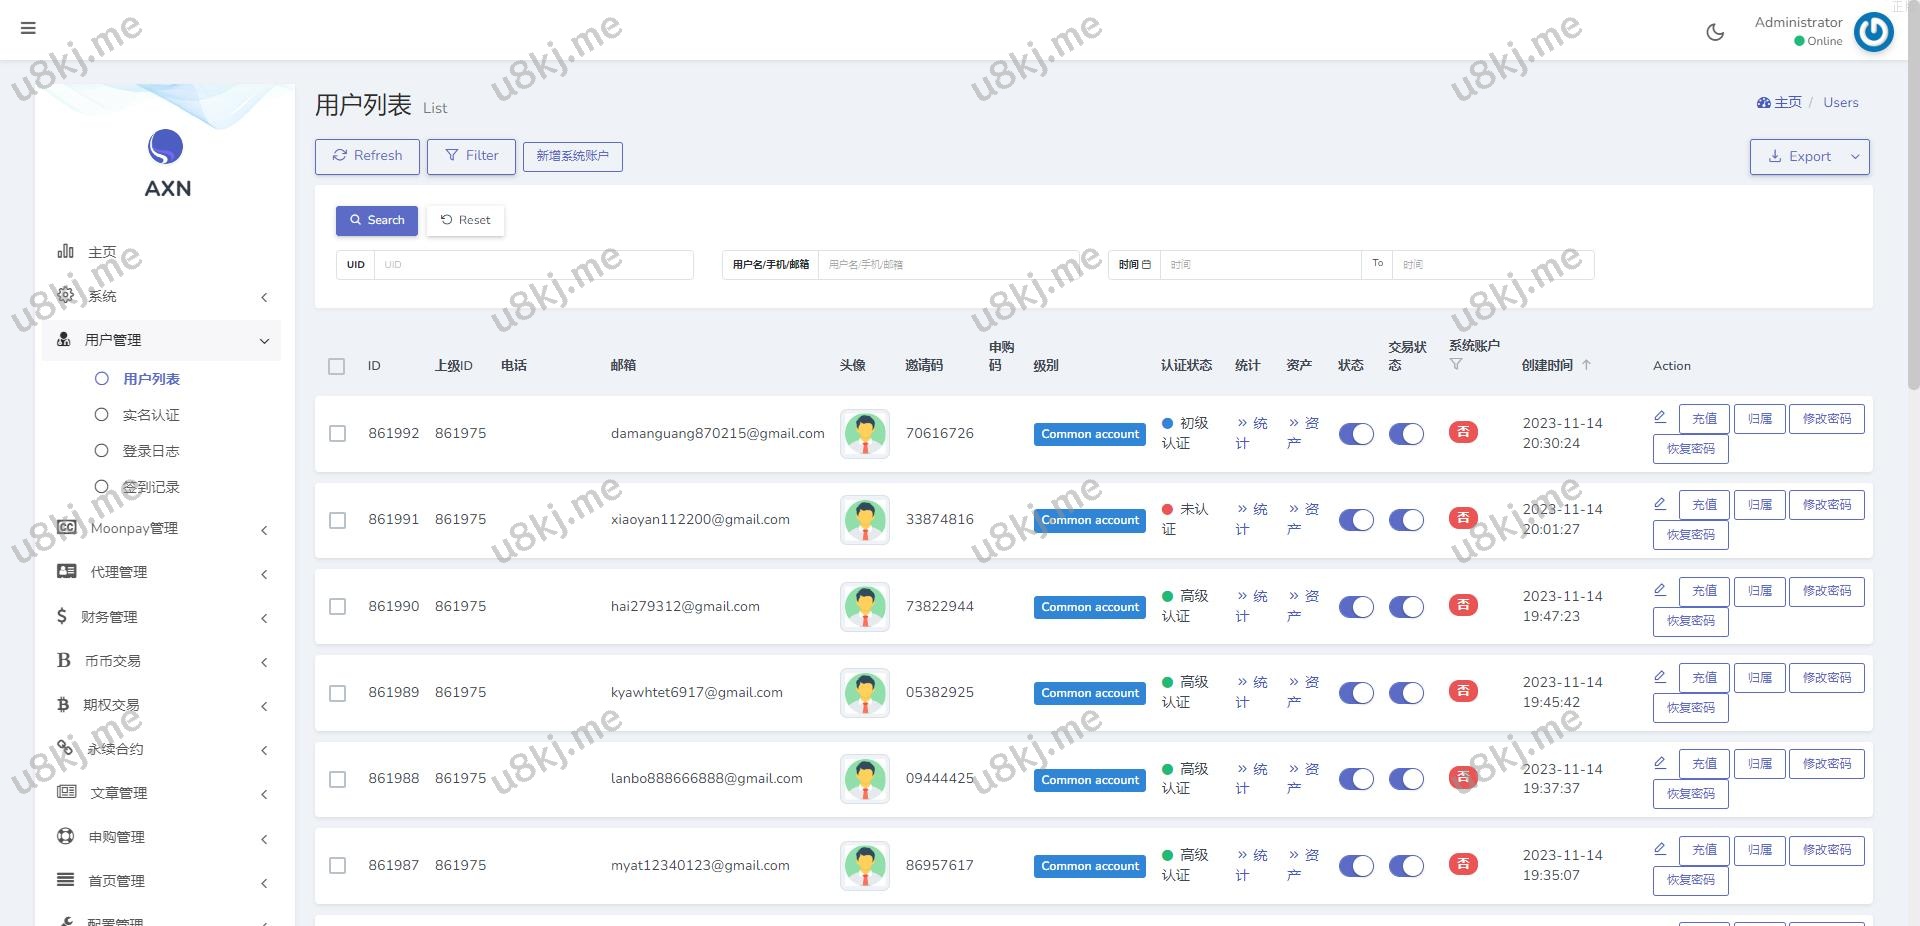Click the AXN logo icon
The height and width of the screenshot is (926, 1920).
(x=166, y=147)
